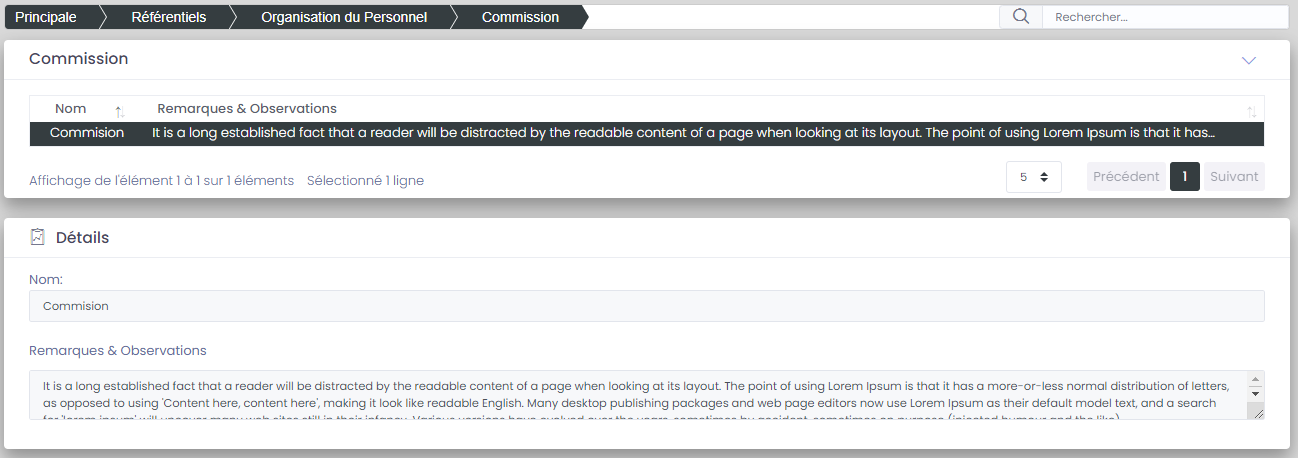
Task: Collapse the Commission panel with chevron
Action: click(x=1248, y=60)
